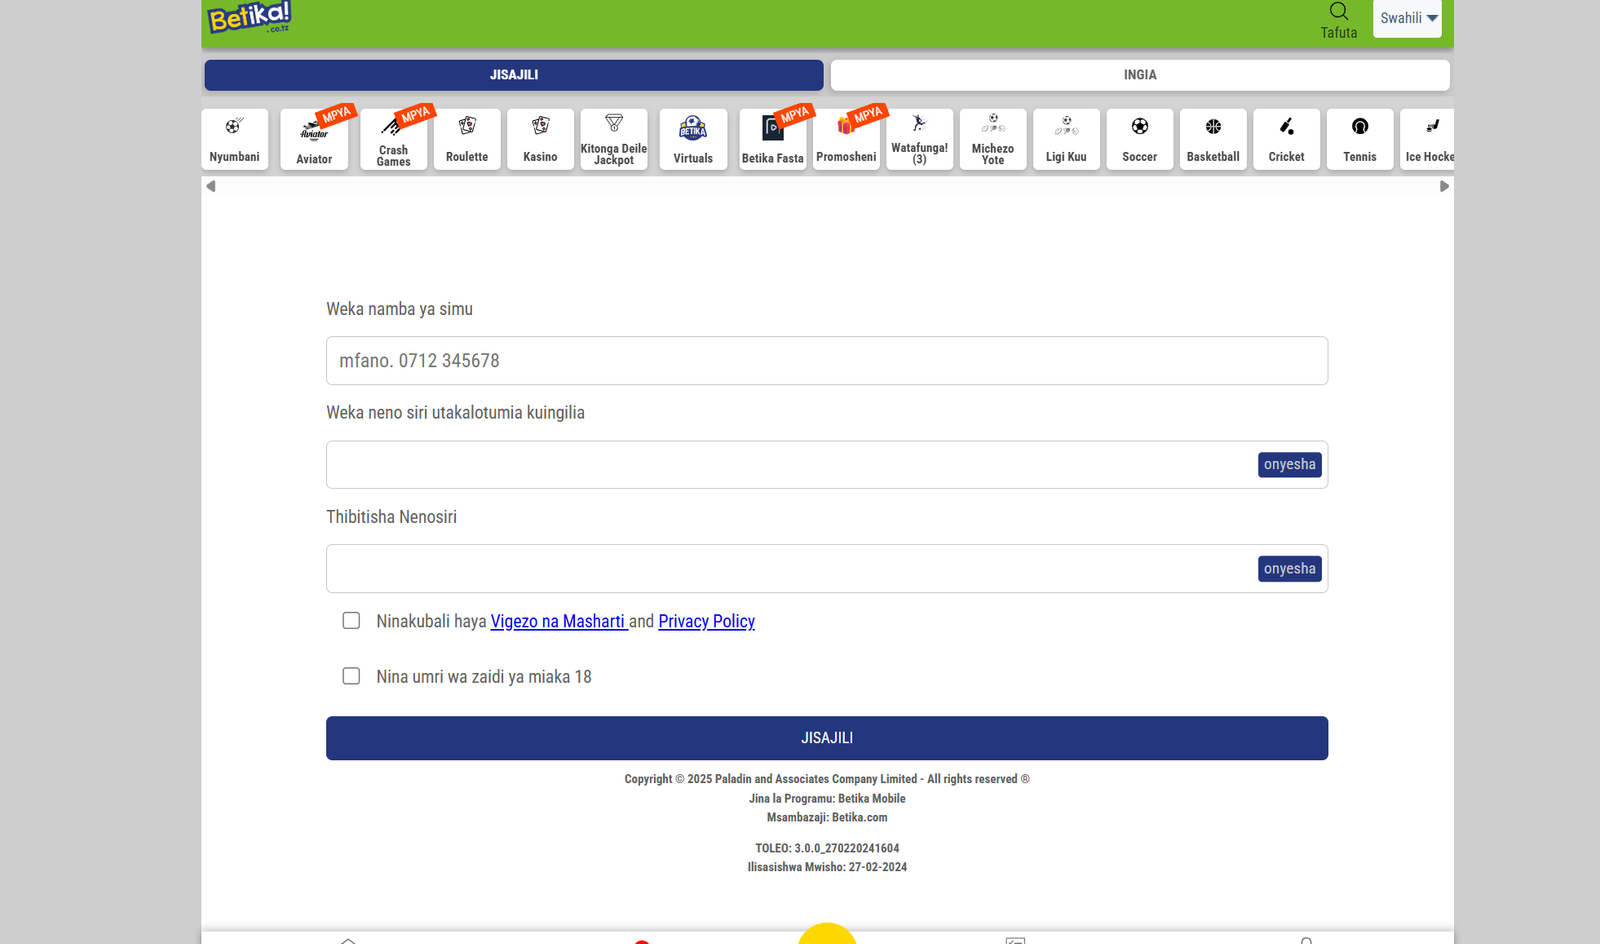Show password with first onyesha toggle
Screen dimensions: 1600x944
click(x=1289, y=465)
